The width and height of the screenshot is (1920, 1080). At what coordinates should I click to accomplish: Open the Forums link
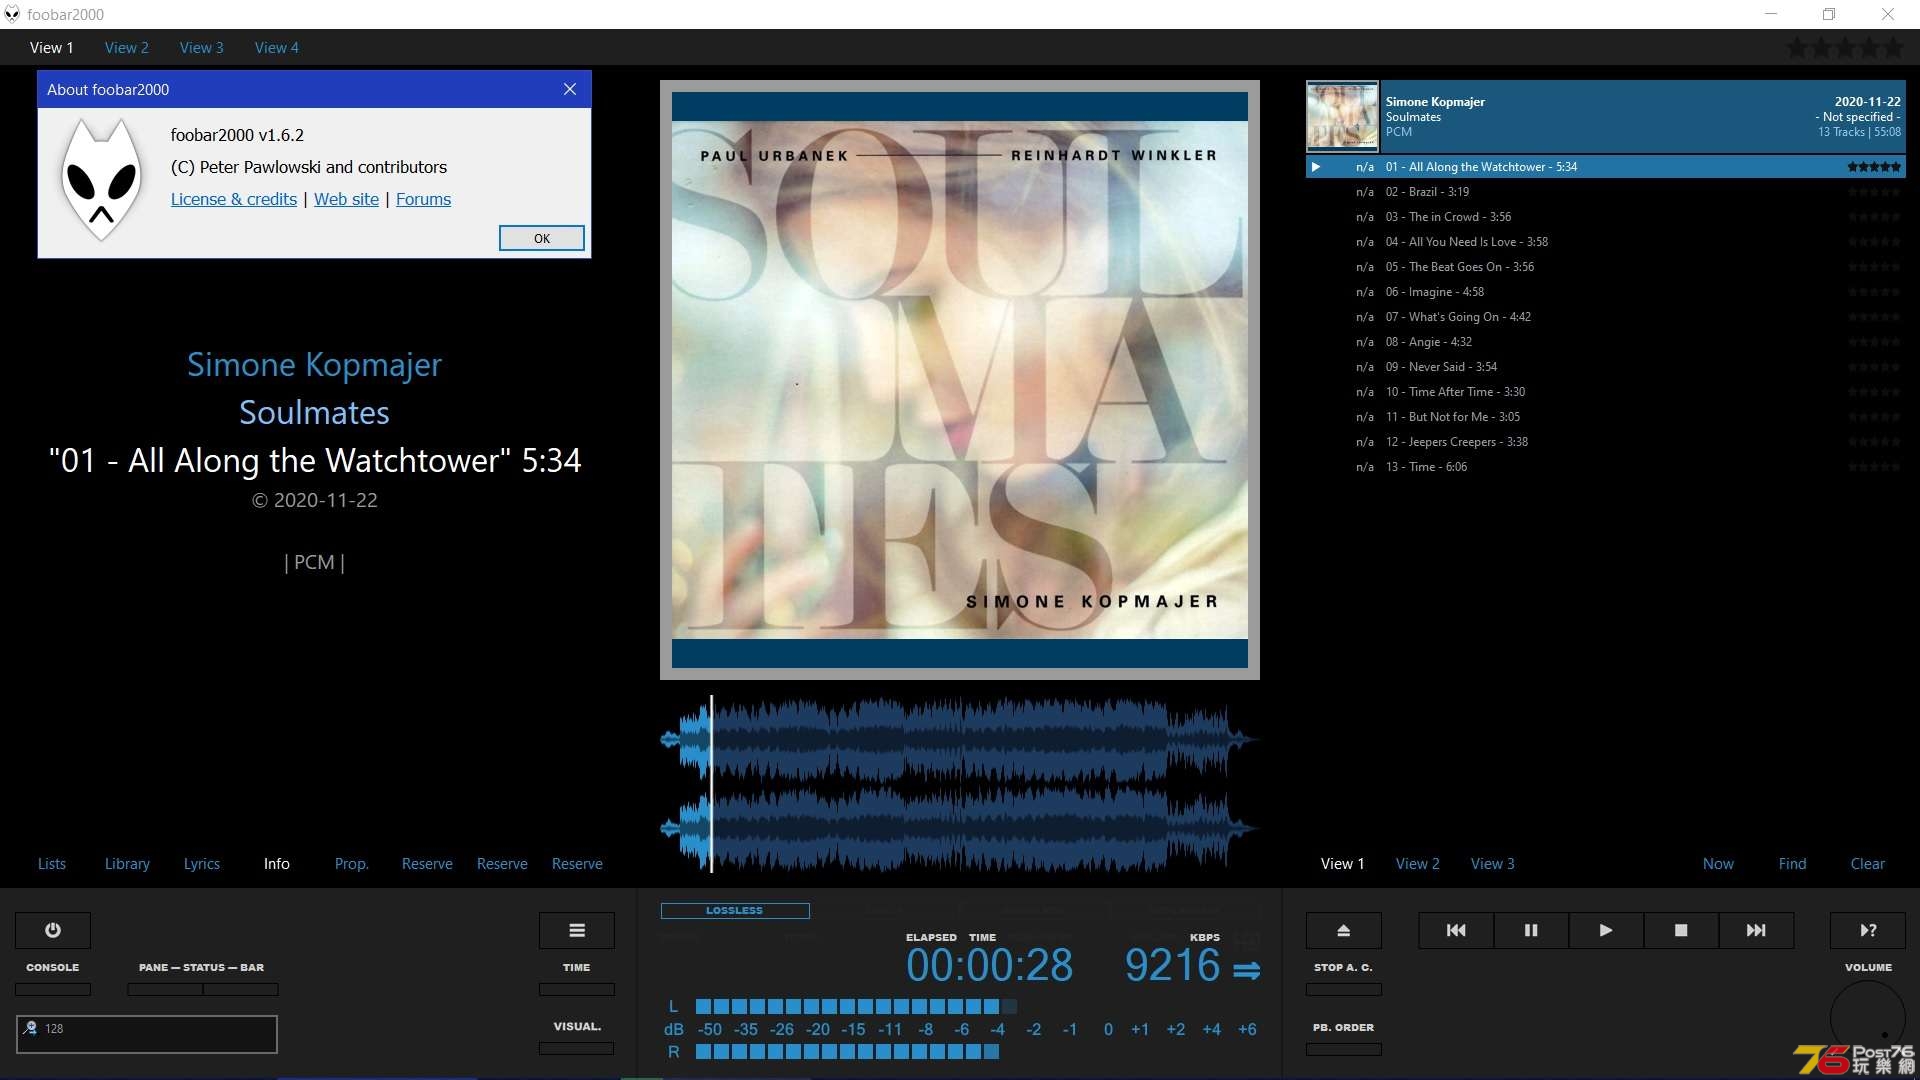424,199
